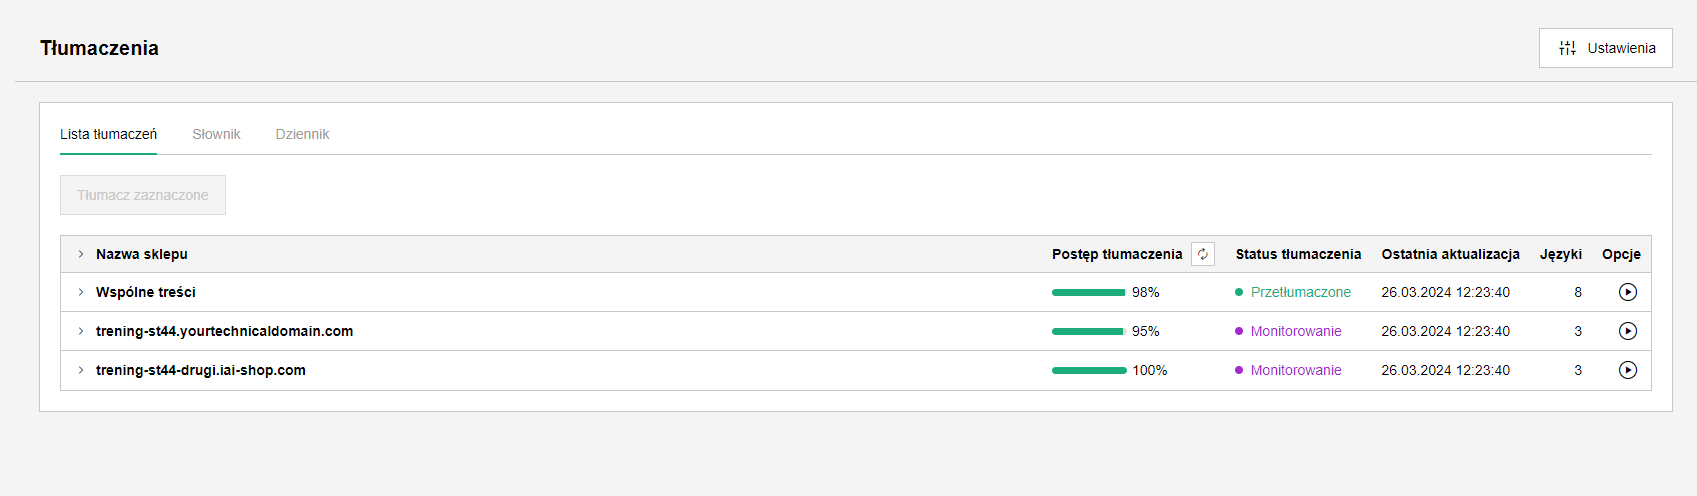Viewport: 1697px width, 496px height.
Task: Click the 98% progress bar
Action: 1089,292
